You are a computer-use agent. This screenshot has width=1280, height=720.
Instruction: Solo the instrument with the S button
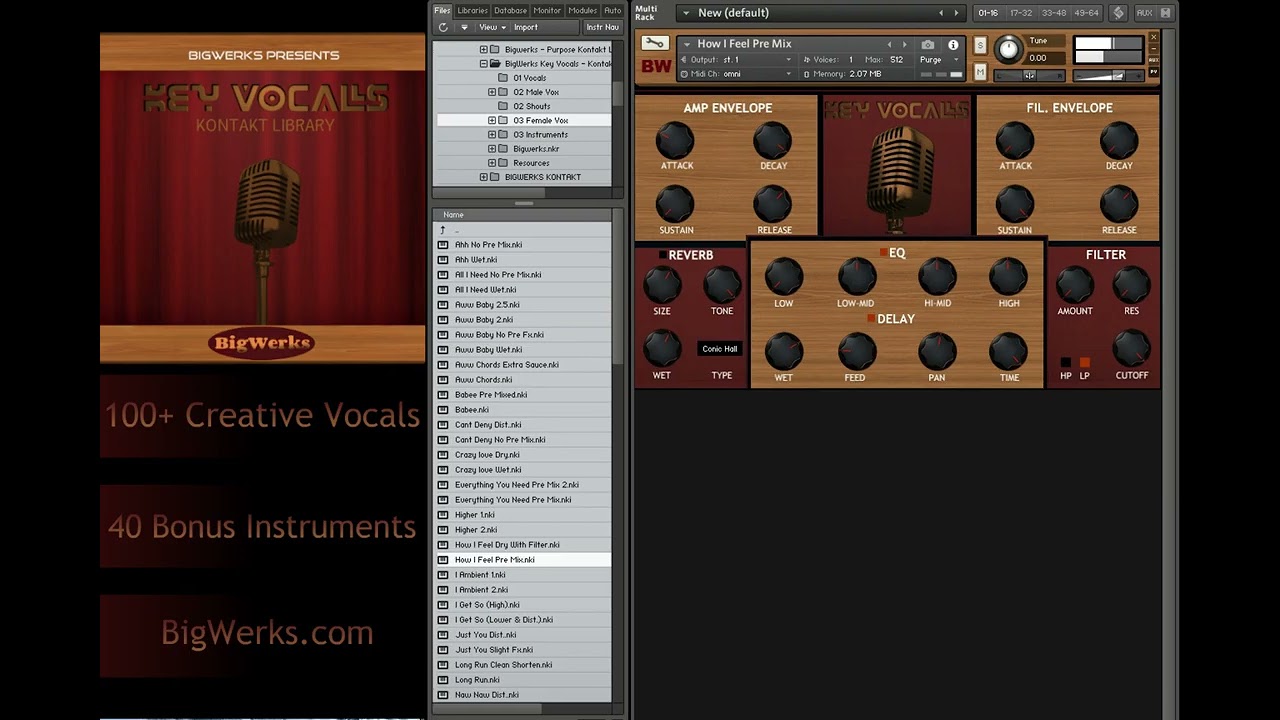[980, 46]
